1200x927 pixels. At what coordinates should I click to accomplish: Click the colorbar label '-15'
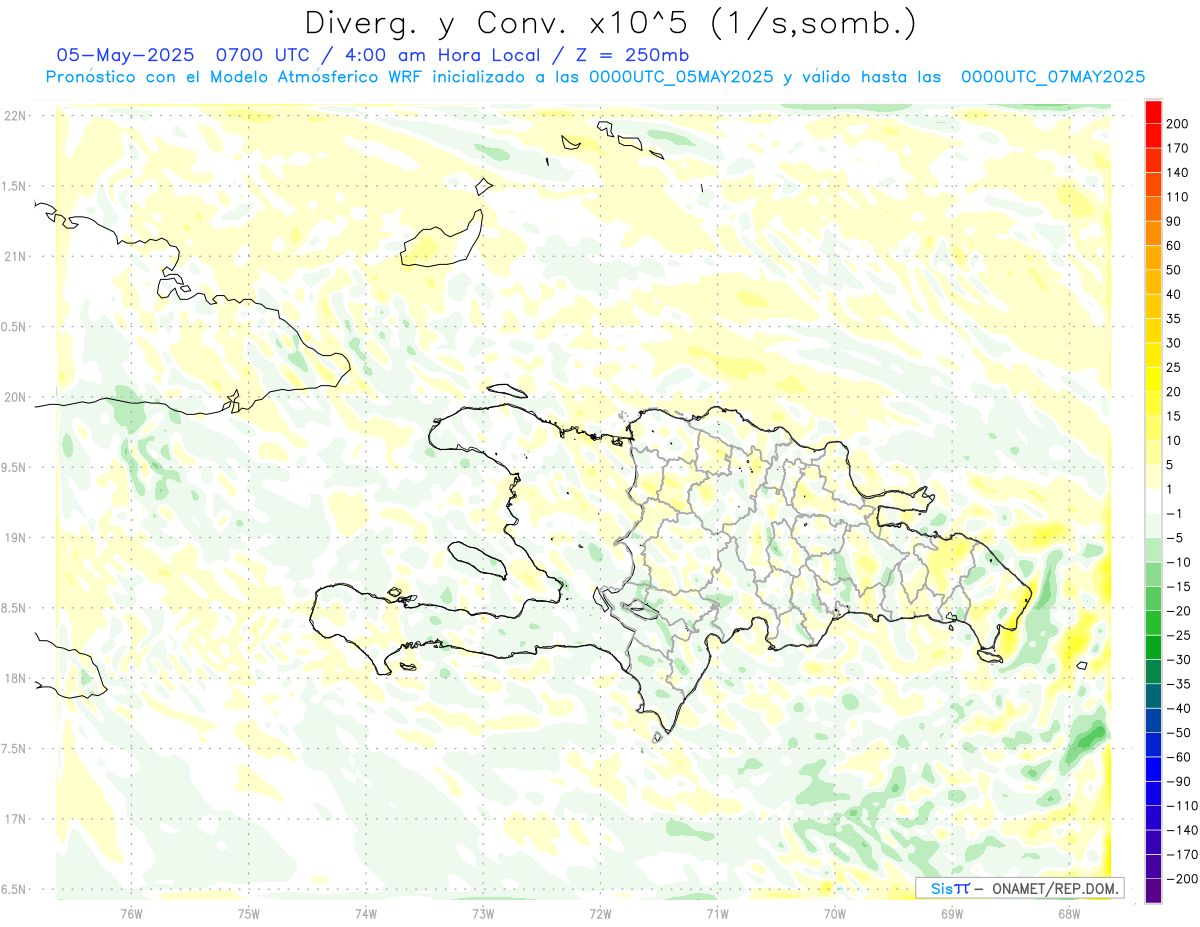point(1181,587)
